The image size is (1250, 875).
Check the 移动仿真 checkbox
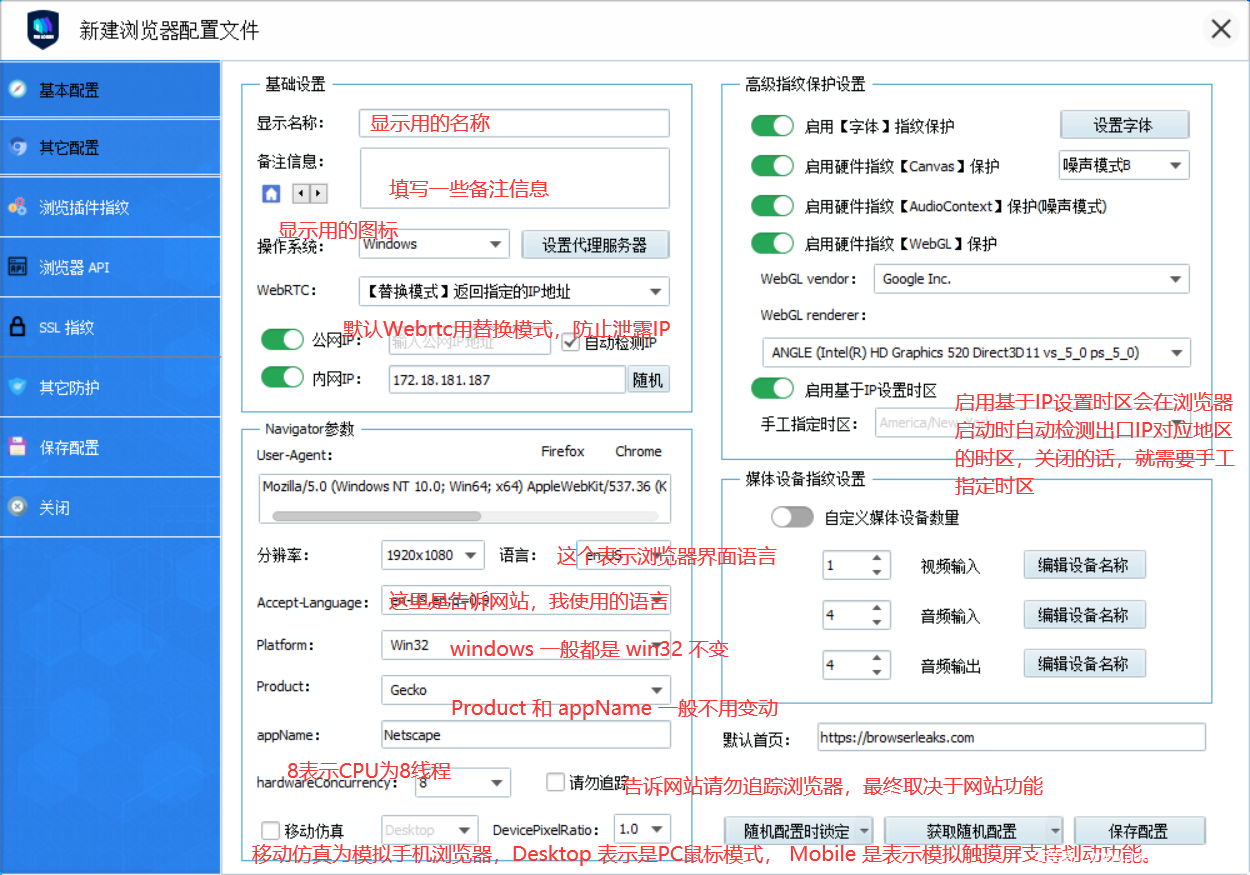coord(270,830)
